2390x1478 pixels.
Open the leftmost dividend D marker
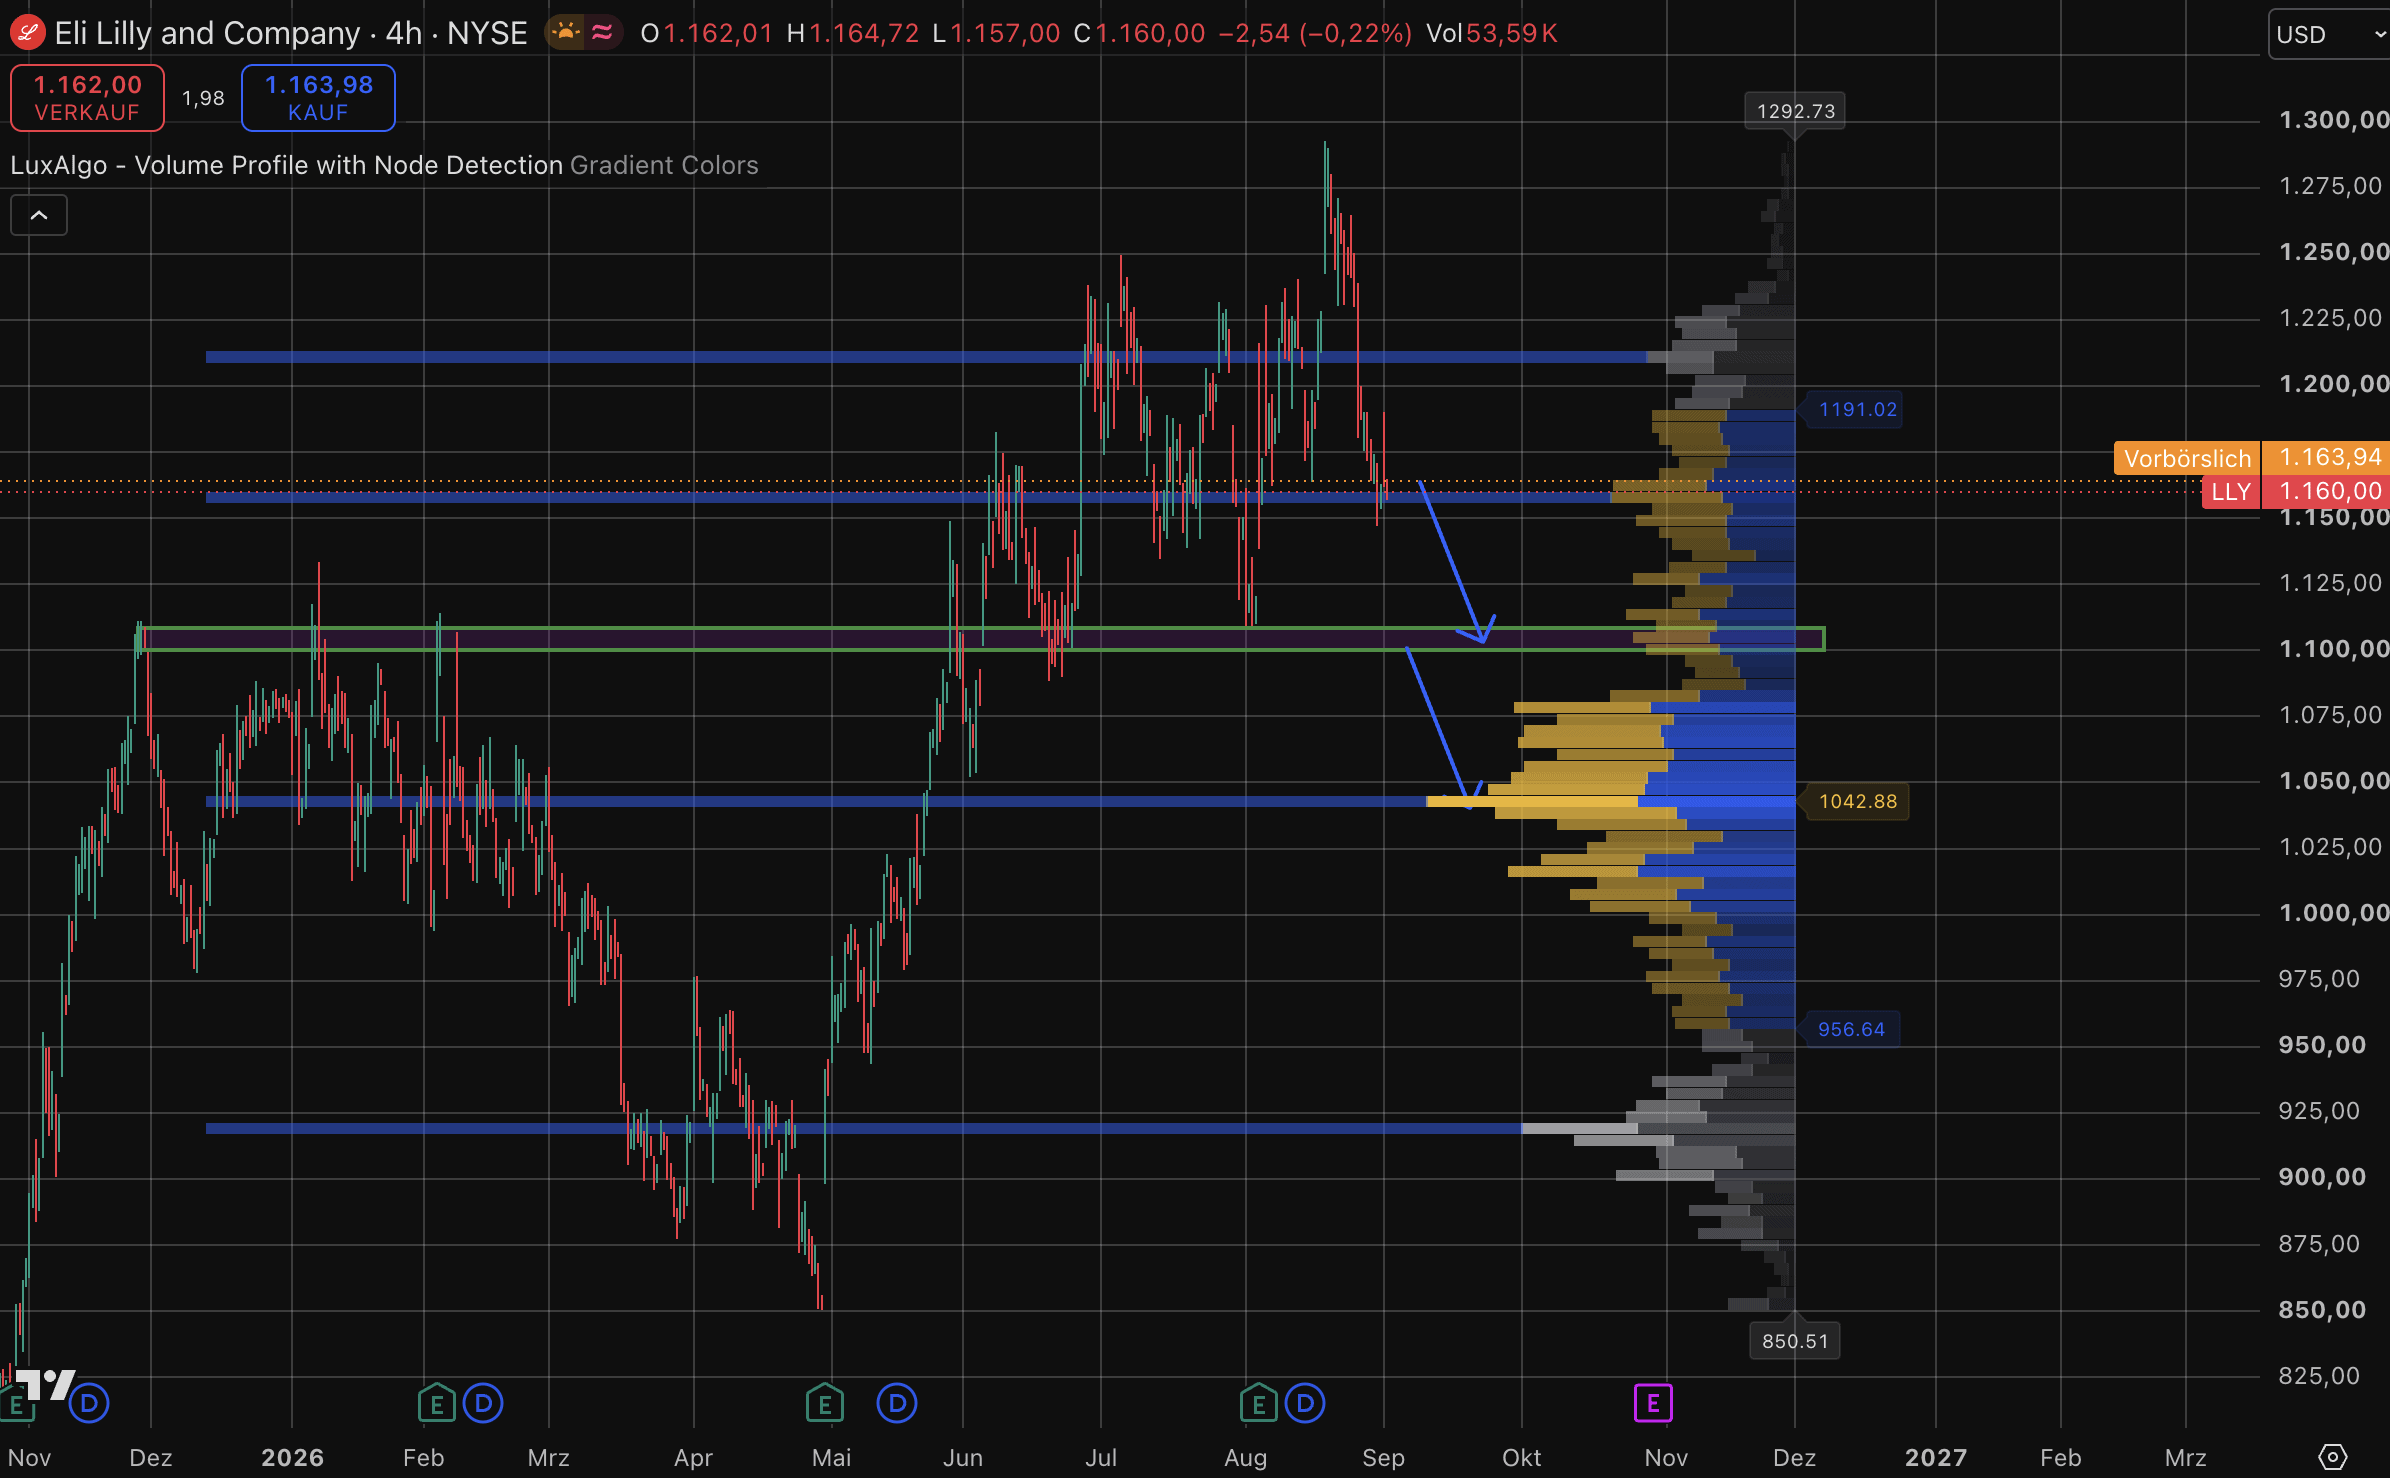(89, 1403)
